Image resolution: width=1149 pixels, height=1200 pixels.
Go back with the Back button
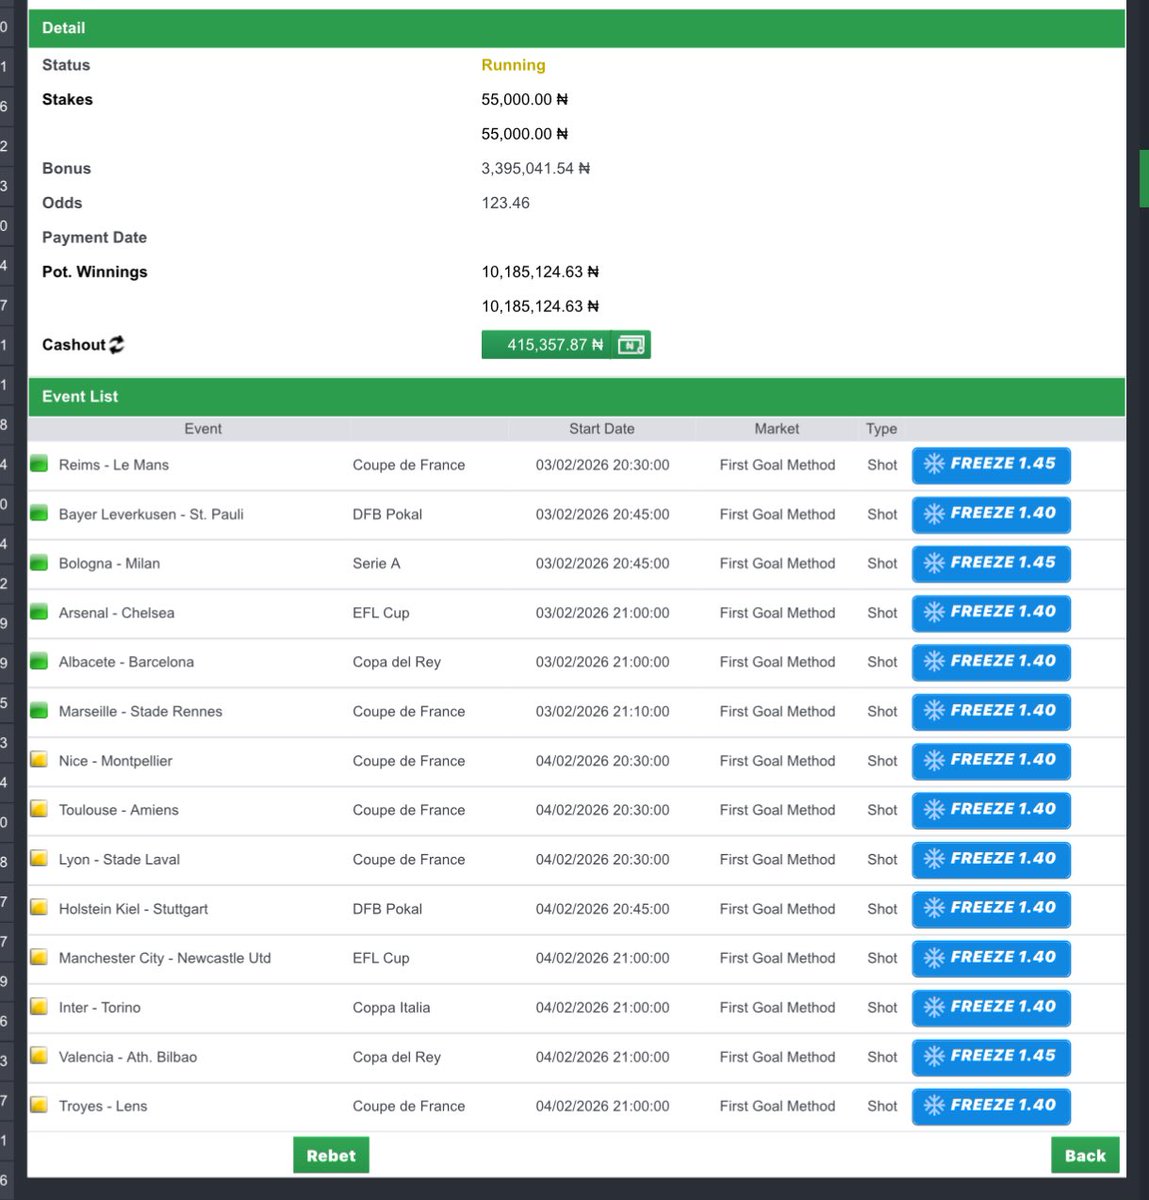pos(1085,1155)
